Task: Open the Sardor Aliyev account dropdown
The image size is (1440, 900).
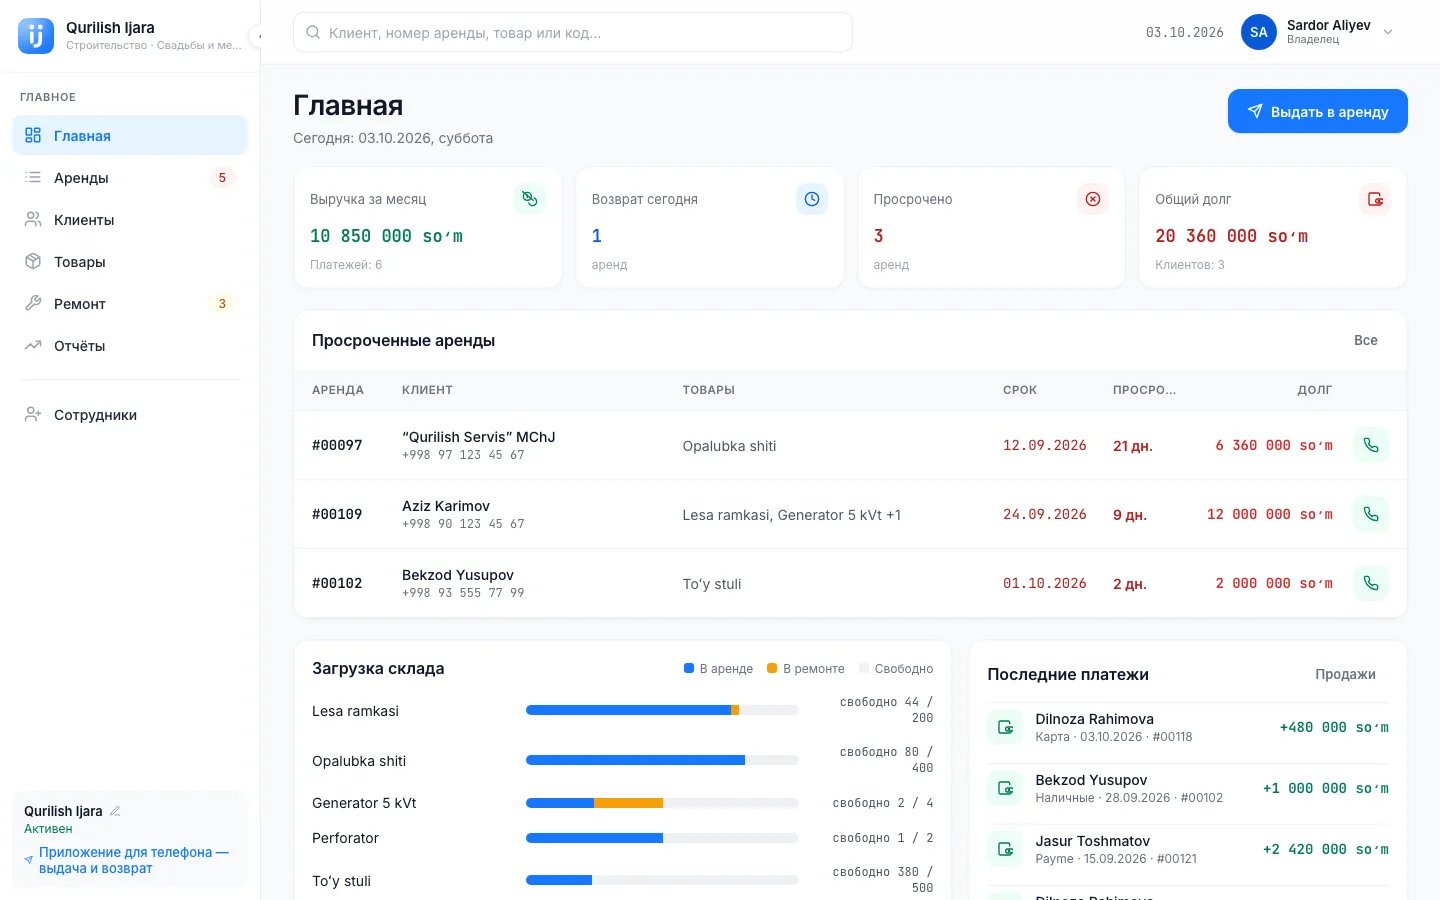Action: (1318, 32)
